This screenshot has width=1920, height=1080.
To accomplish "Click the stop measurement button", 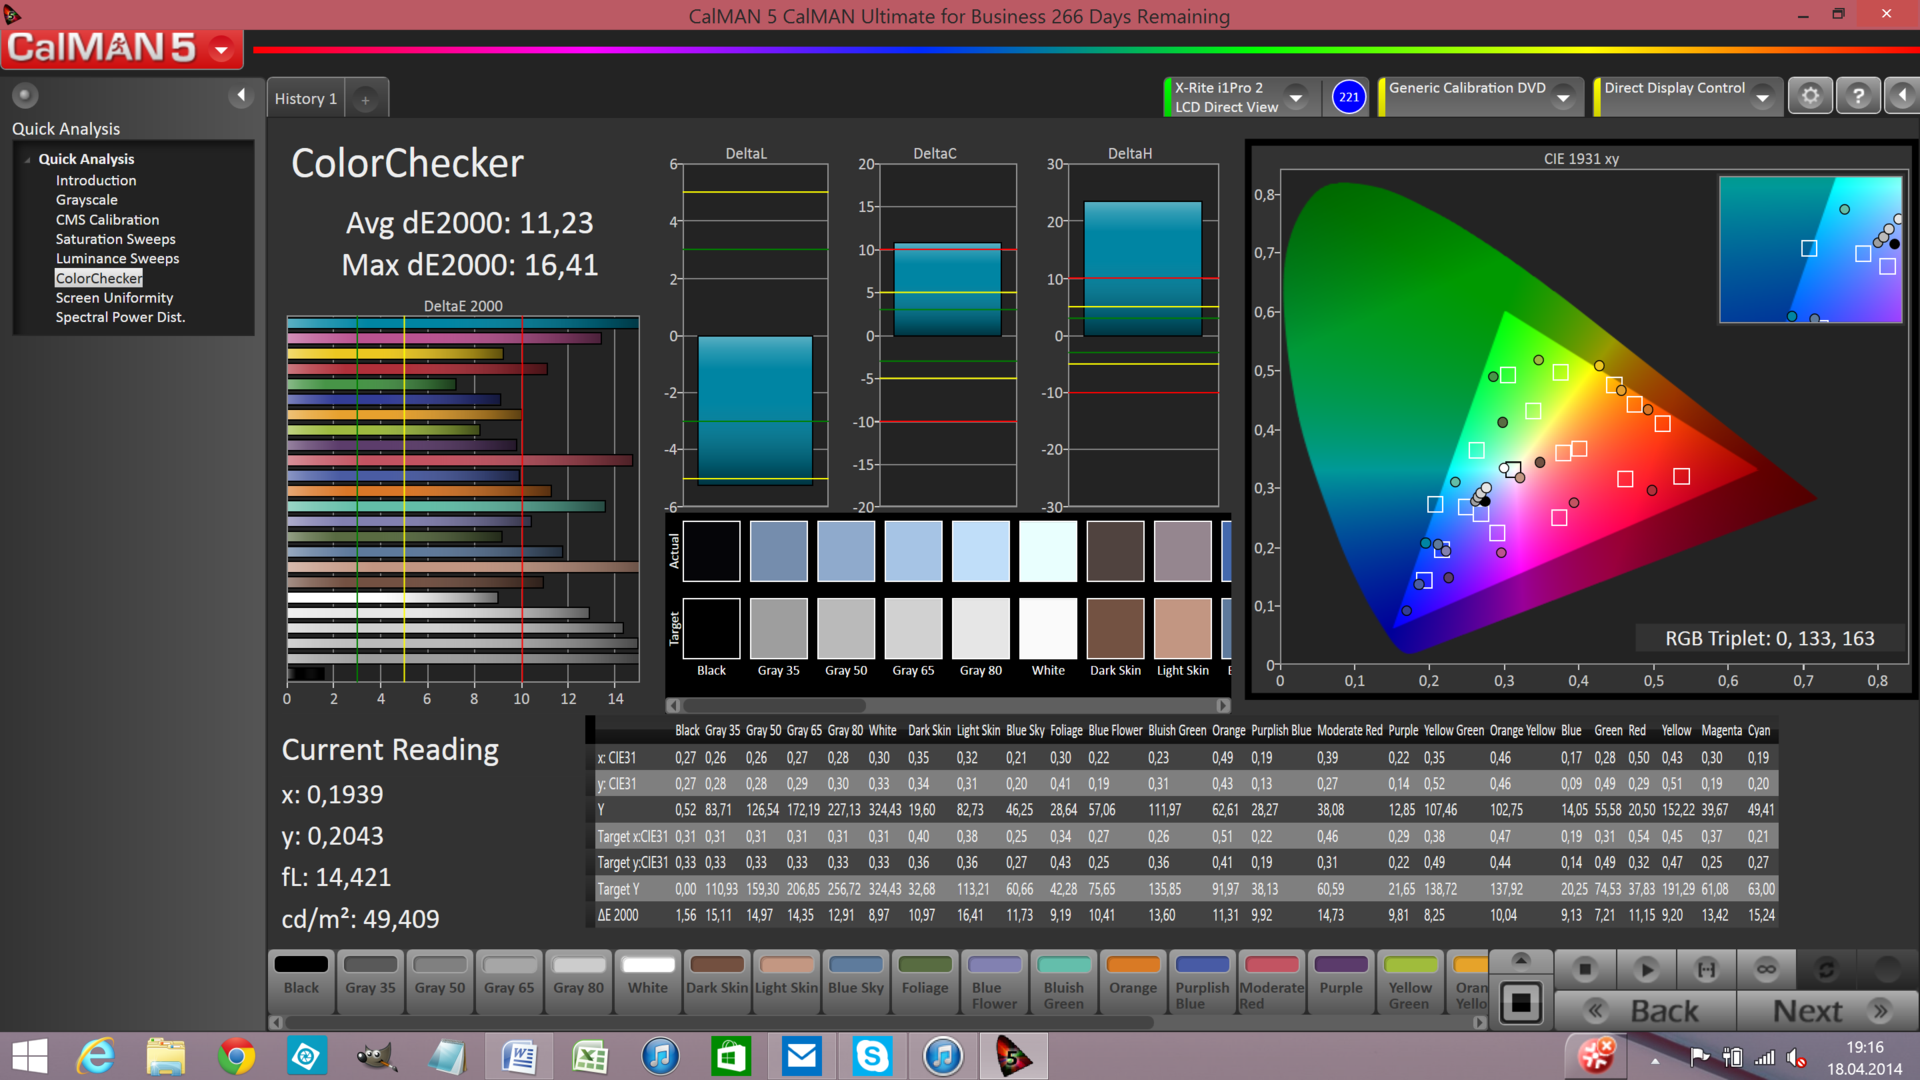I will (1585, 969).
